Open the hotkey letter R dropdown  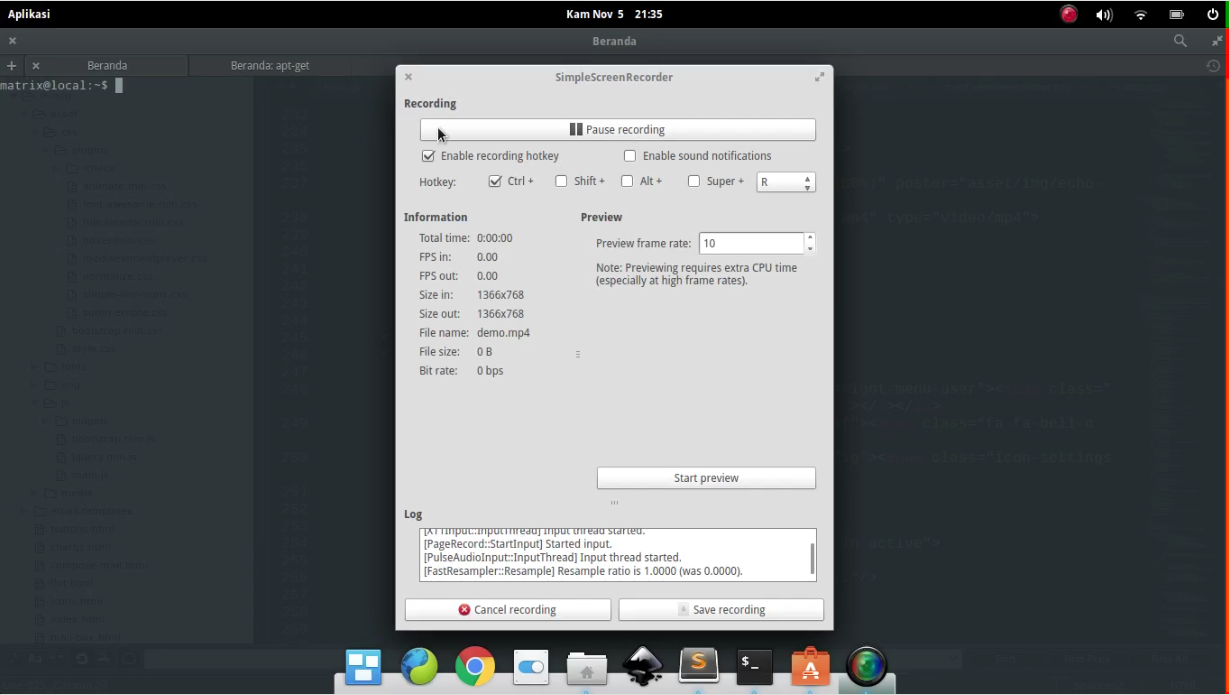click(786, 182)
